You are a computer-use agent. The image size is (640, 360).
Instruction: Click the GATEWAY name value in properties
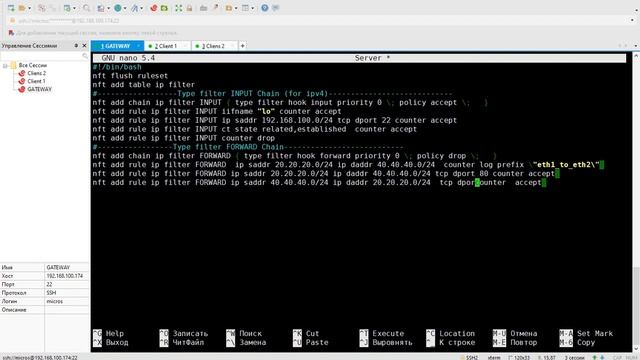pyautogui.click(x=58, y=267)
